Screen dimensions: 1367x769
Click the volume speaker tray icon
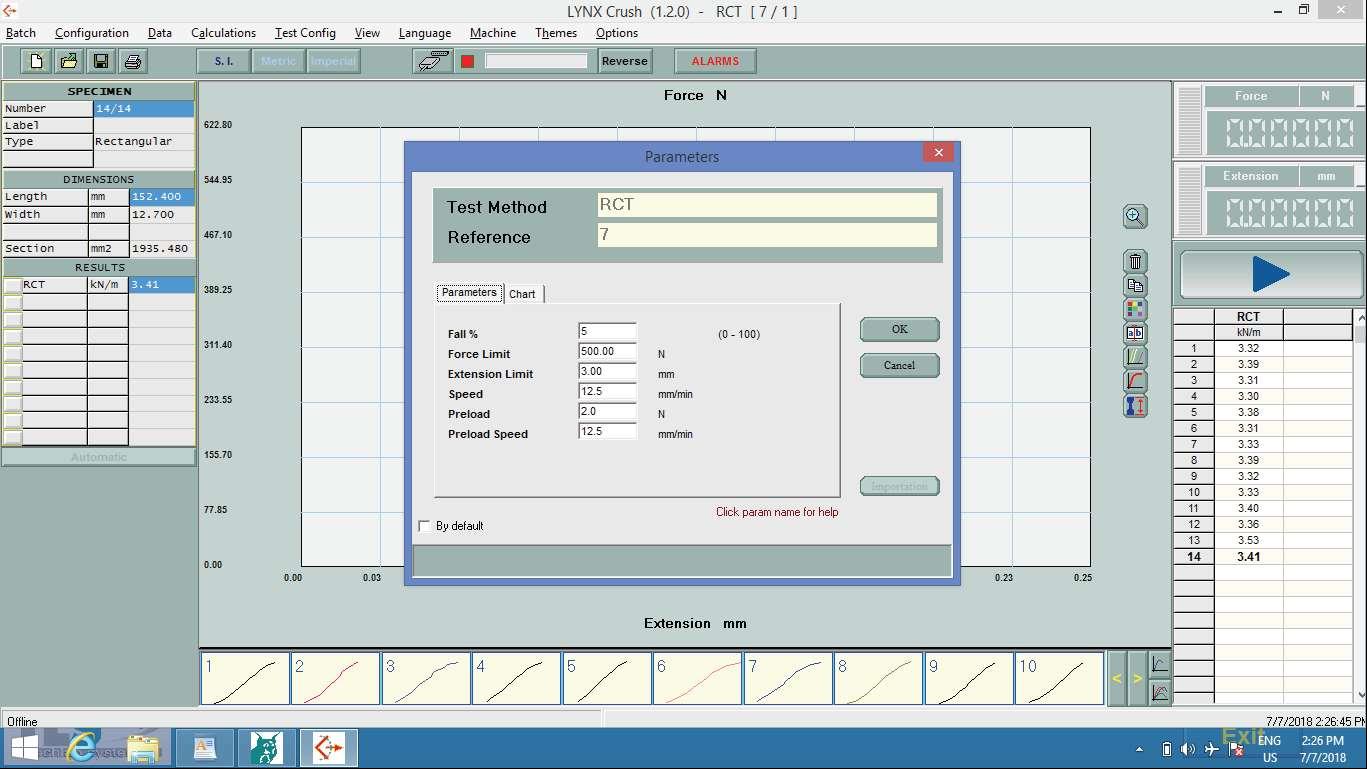(1188, 749)
